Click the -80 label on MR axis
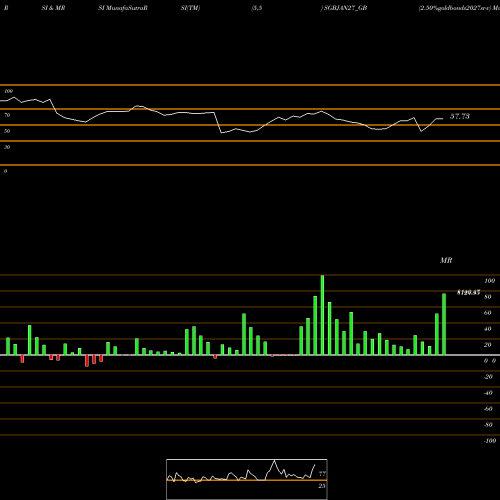Image resolution: width=500 pixels, height=500 pixels. coord(488,425)
